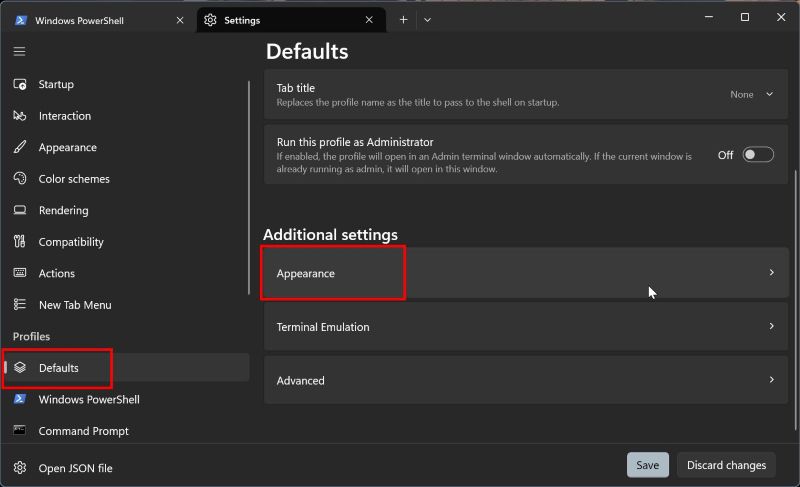
Task: Click the Save button
Action: point(647,465)
